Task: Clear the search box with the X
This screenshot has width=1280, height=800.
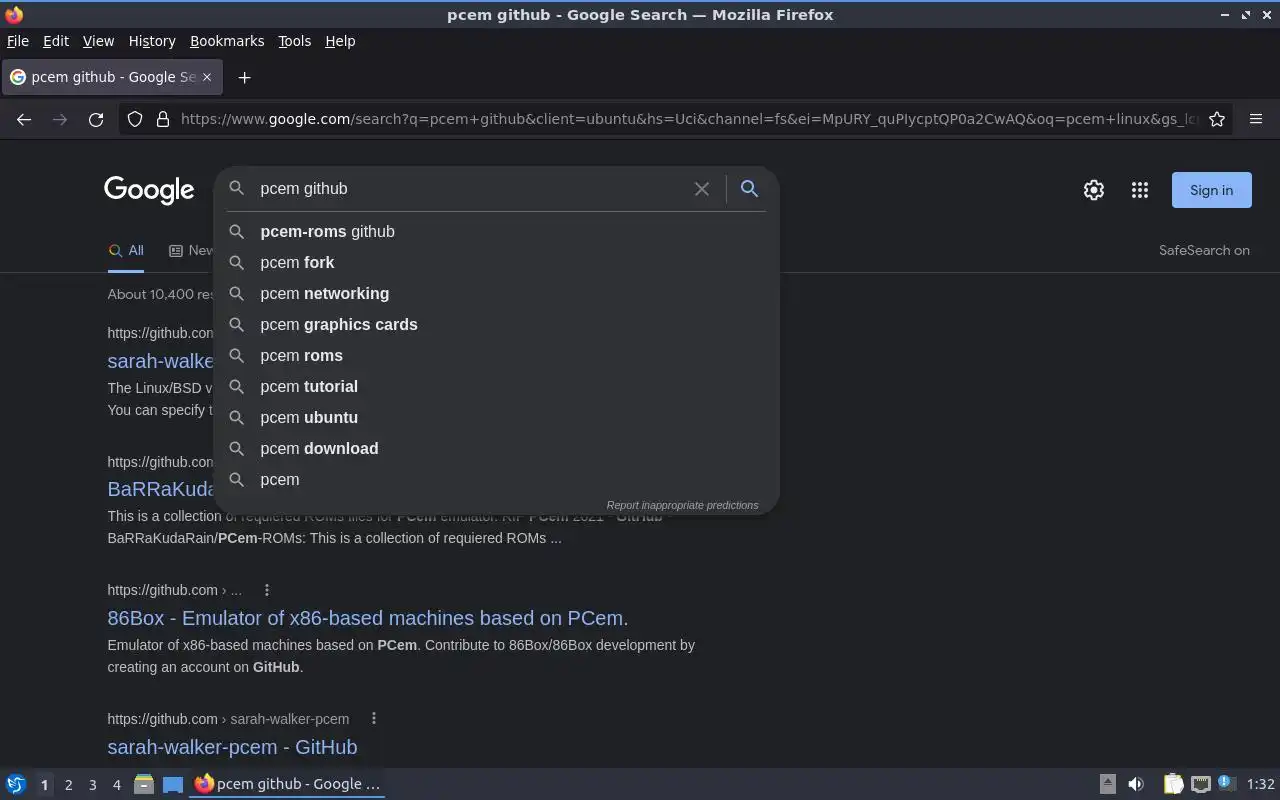Action: click(702, 189)
